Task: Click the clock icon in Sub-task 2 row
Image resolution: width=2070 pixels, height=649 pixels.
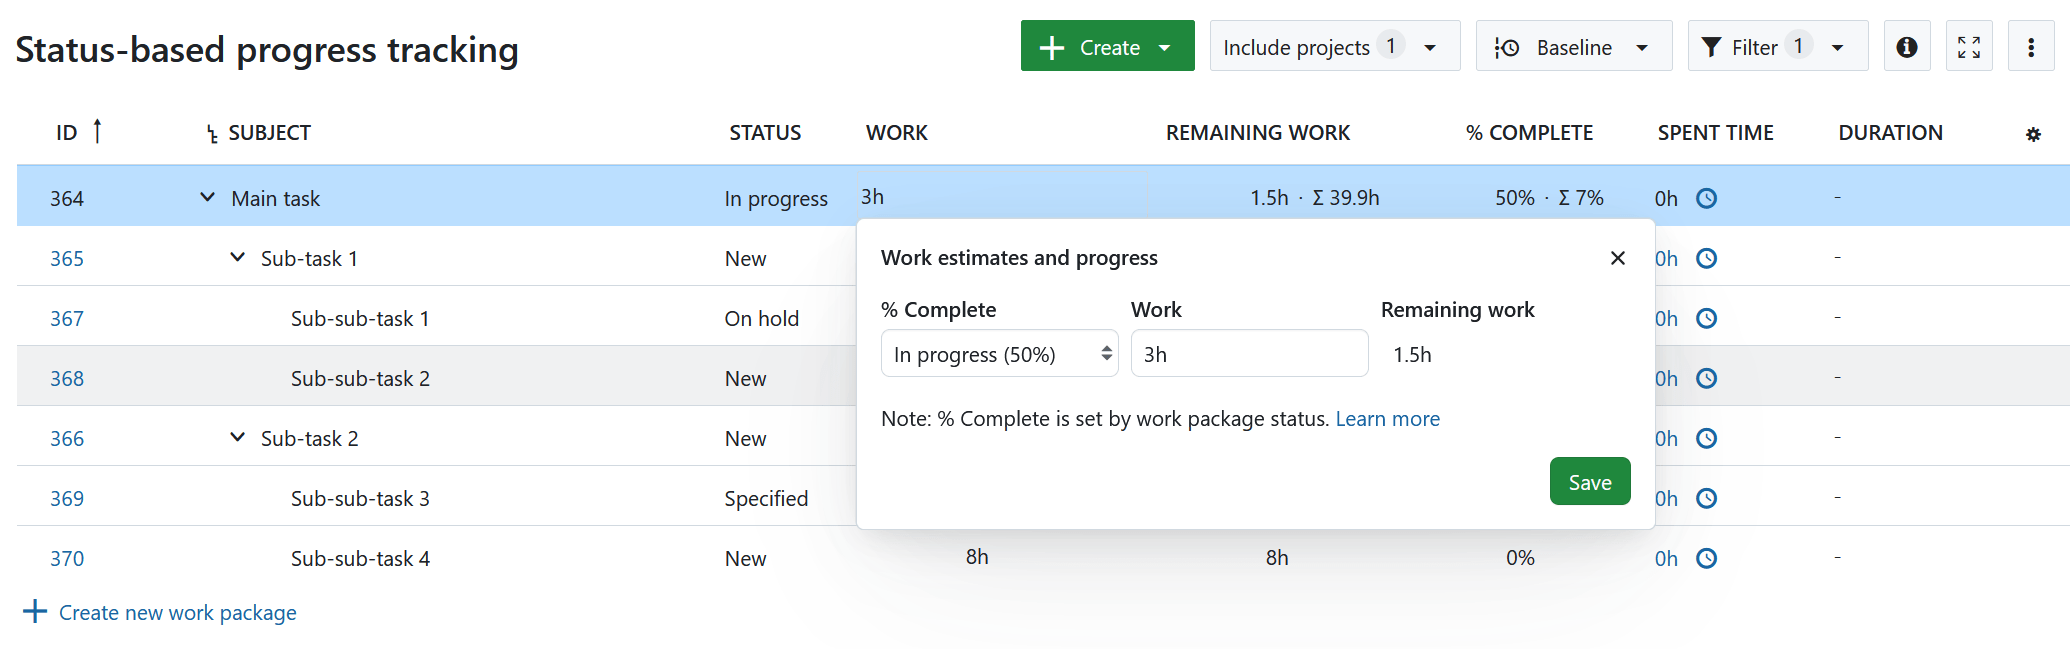Action: [x=1706, y=438]
